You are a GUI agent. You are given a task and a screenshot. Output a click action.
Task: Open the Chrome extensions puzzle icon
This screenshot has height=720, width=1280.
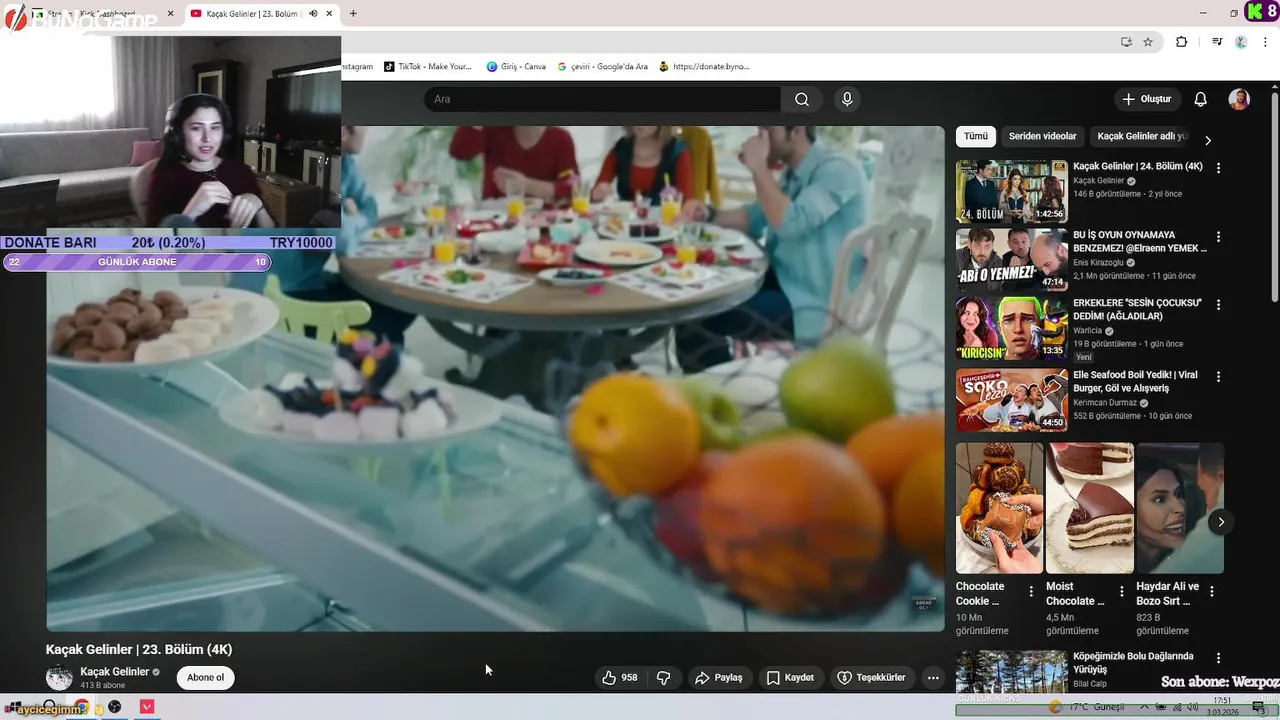pos(1181,42)
